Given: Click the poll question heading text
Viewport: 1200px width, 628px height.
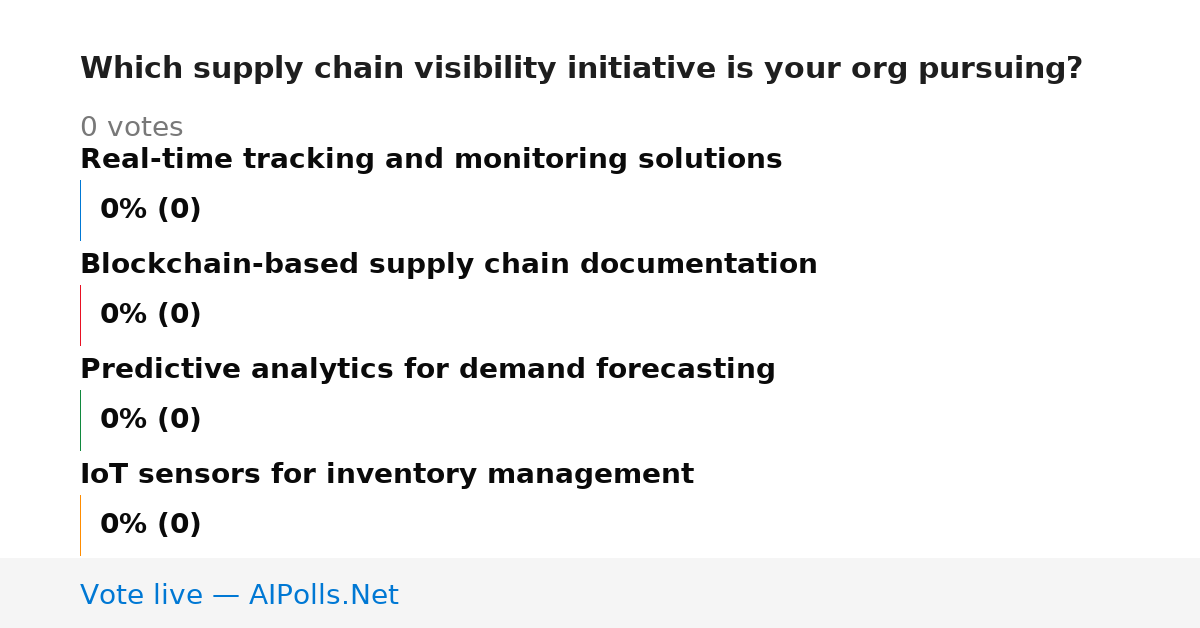Looking at the screenshot, I should point(581,69).
